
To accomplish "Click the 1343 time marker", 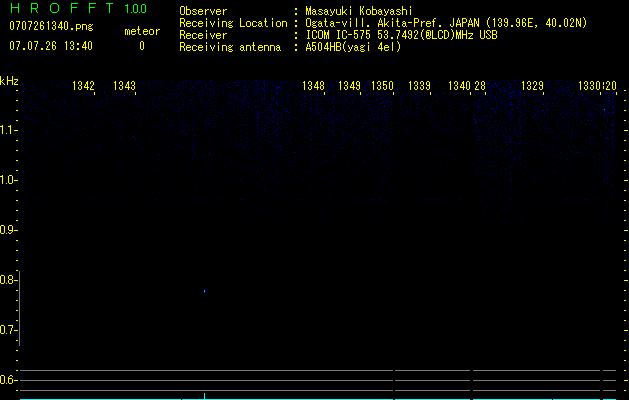I will (124, 86).
